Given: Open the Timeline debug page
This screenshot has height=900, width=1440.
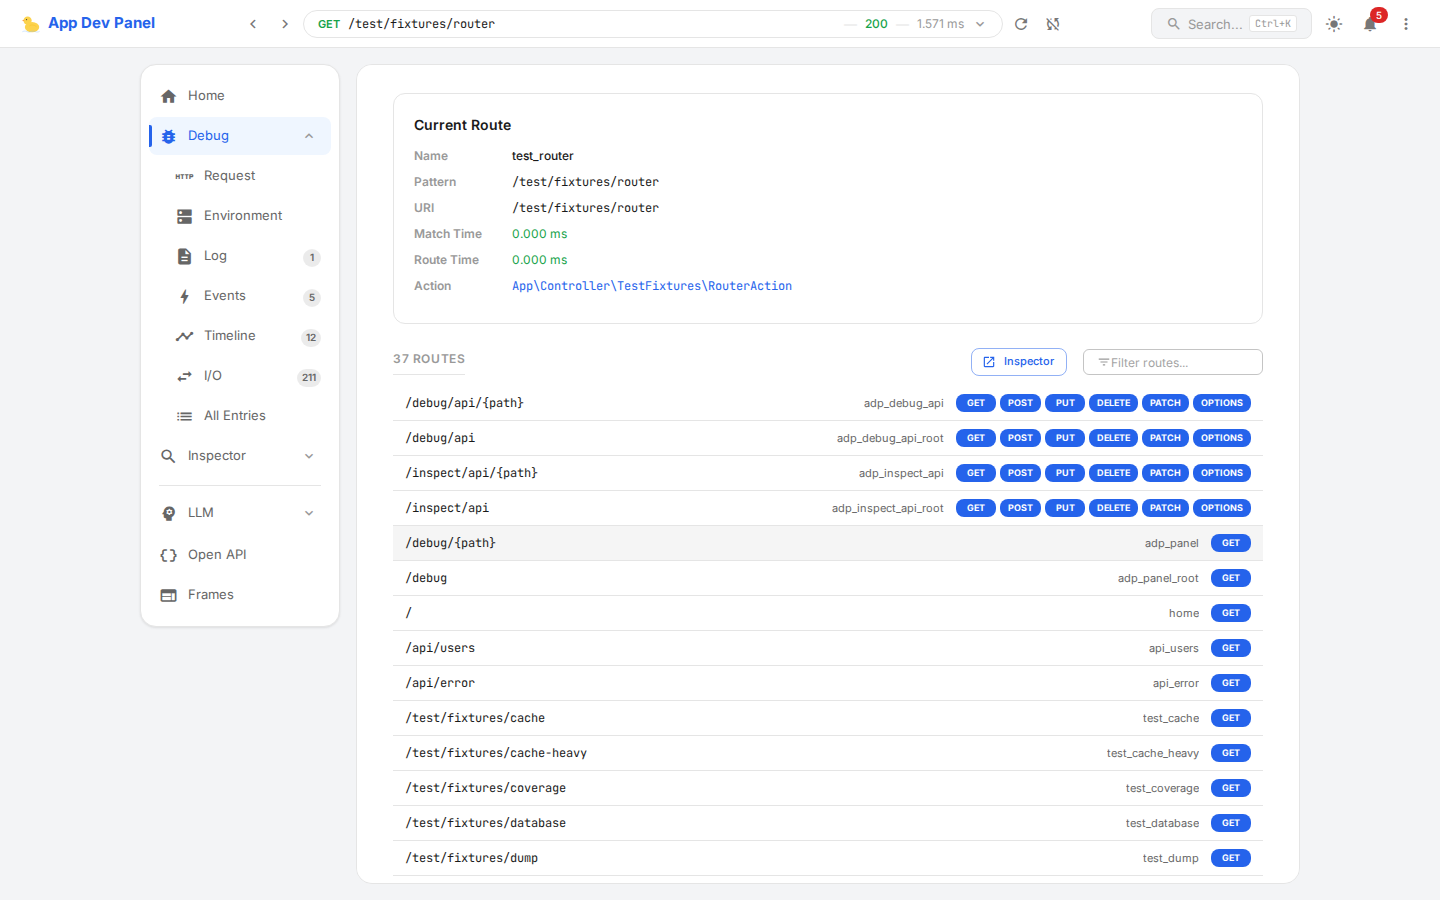Looking at the screenshot, I should (230, 336).
